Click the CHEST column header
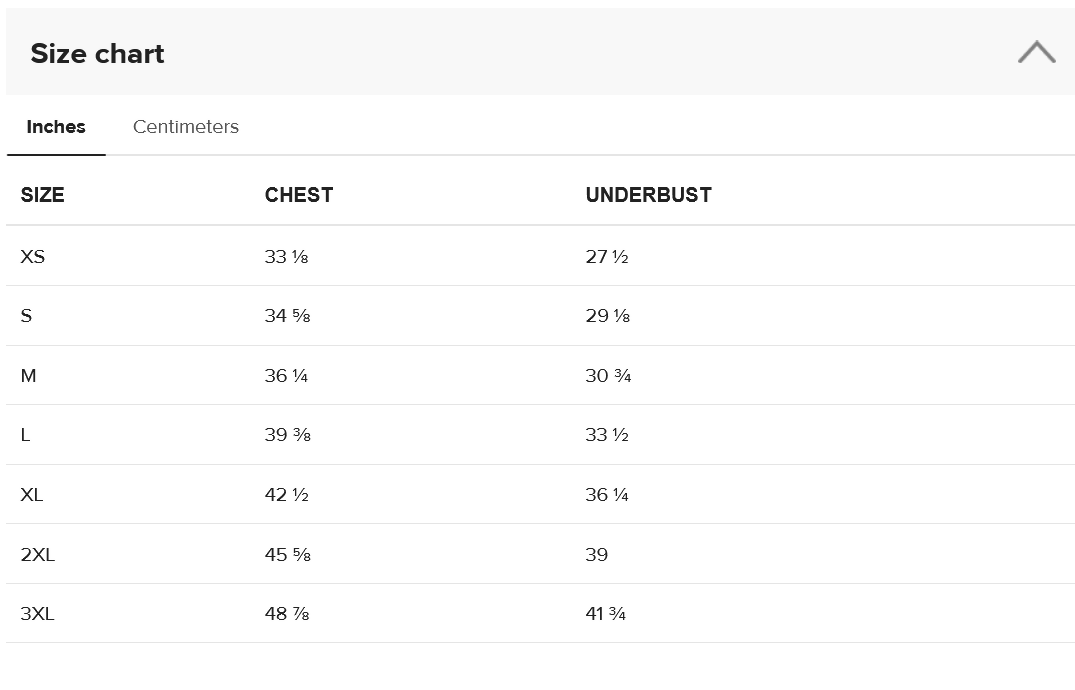The height and width of the screenshot is (690, 1075). point(299,195)
